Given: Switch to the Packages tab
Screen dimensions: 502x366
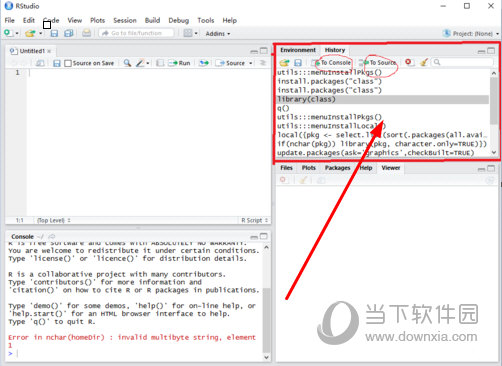Looking at the screenshot, I should pyautogui.click(x=337, y=168).
